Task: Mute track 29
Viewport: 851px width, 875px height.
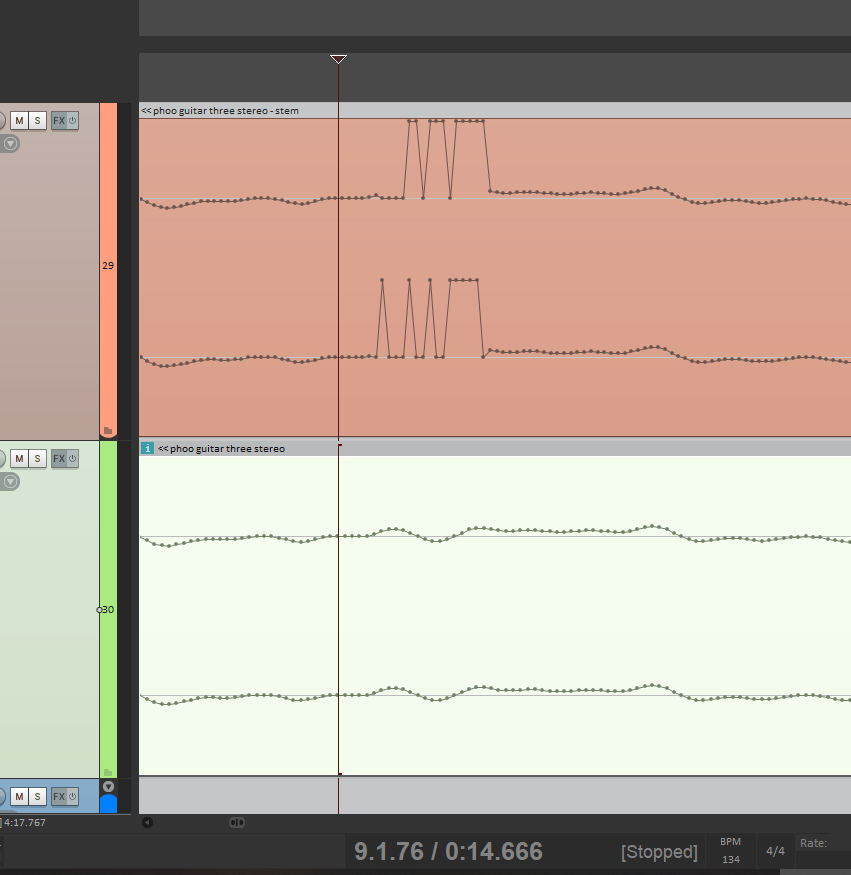Action: 18,121
